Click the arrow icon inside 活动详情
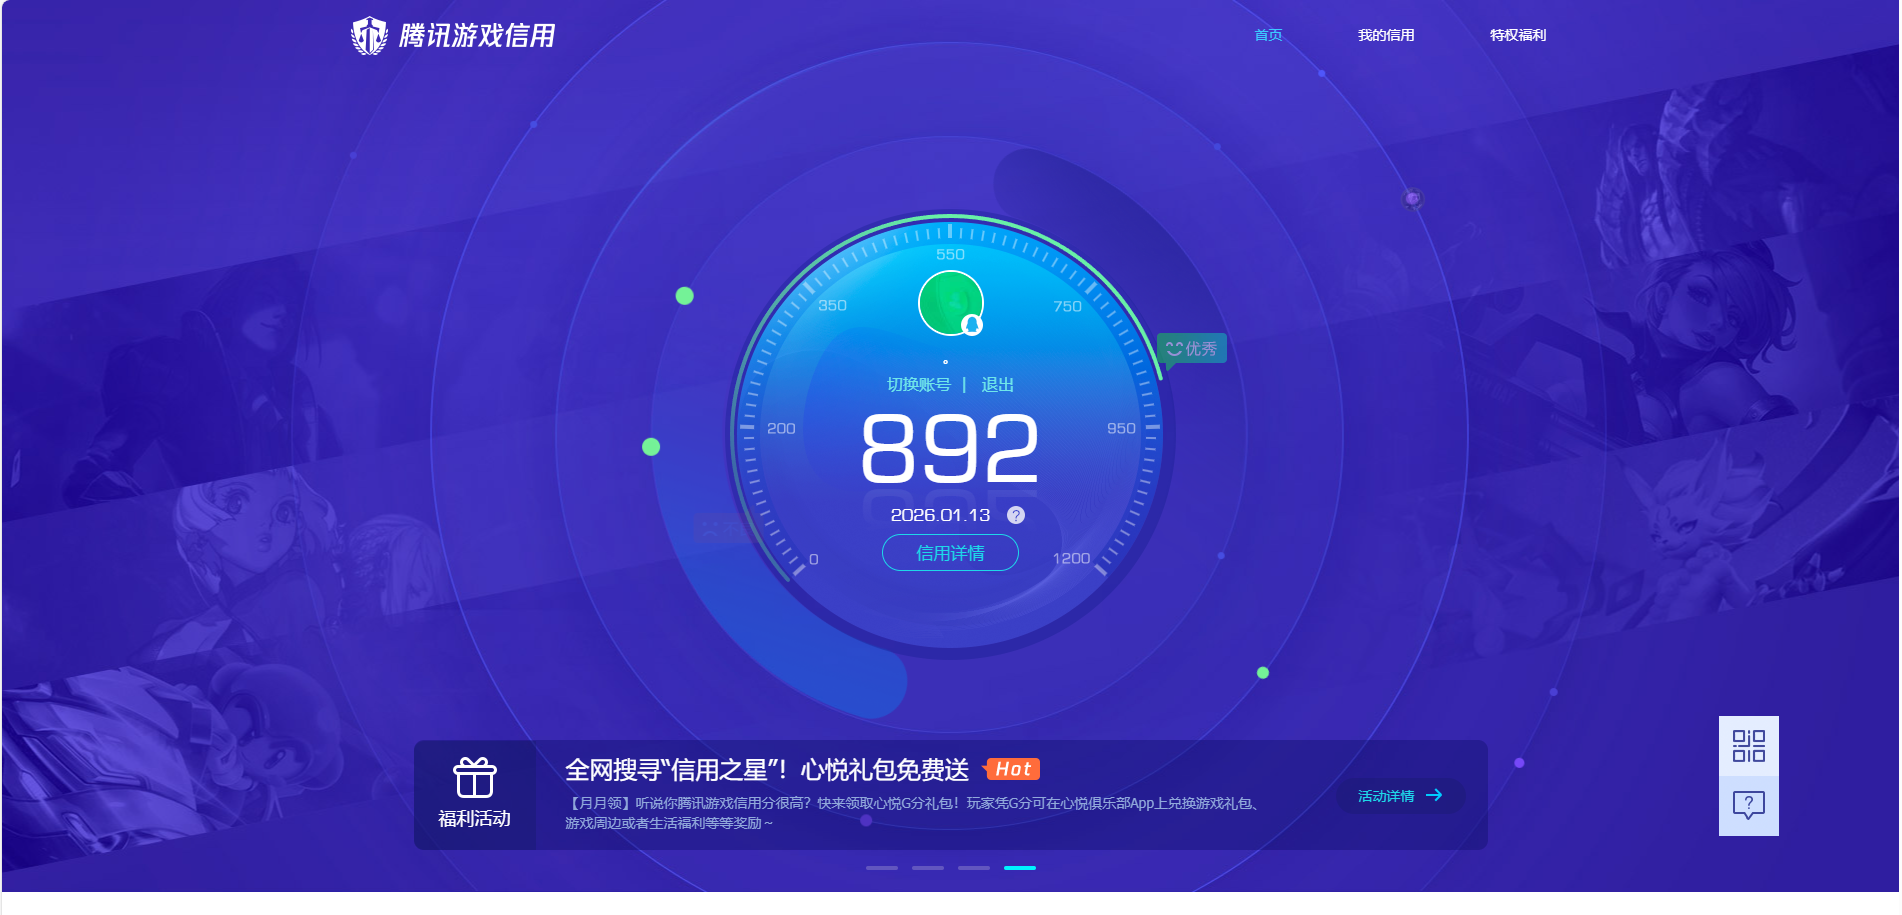This screenshot has width=1902, height=915. [x=1435, y=796]
